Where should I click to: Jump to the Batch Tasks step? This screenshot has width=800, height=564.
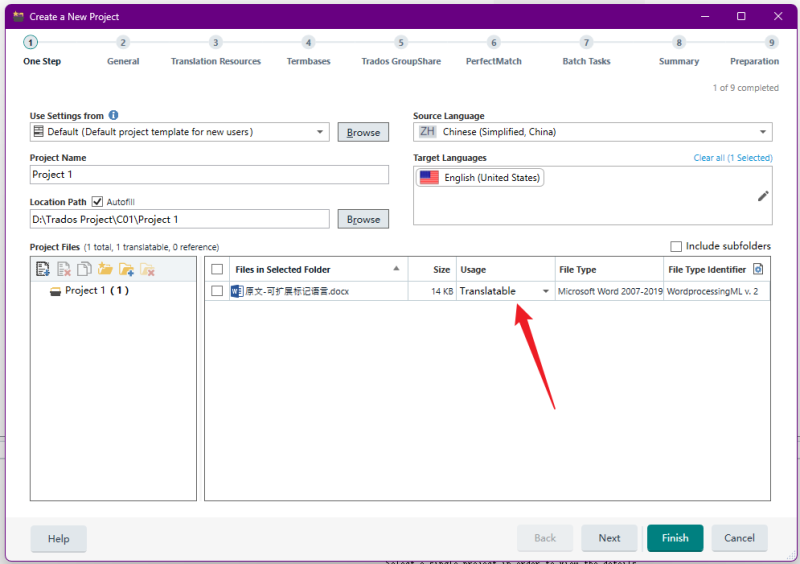click(x=586, y=43)
